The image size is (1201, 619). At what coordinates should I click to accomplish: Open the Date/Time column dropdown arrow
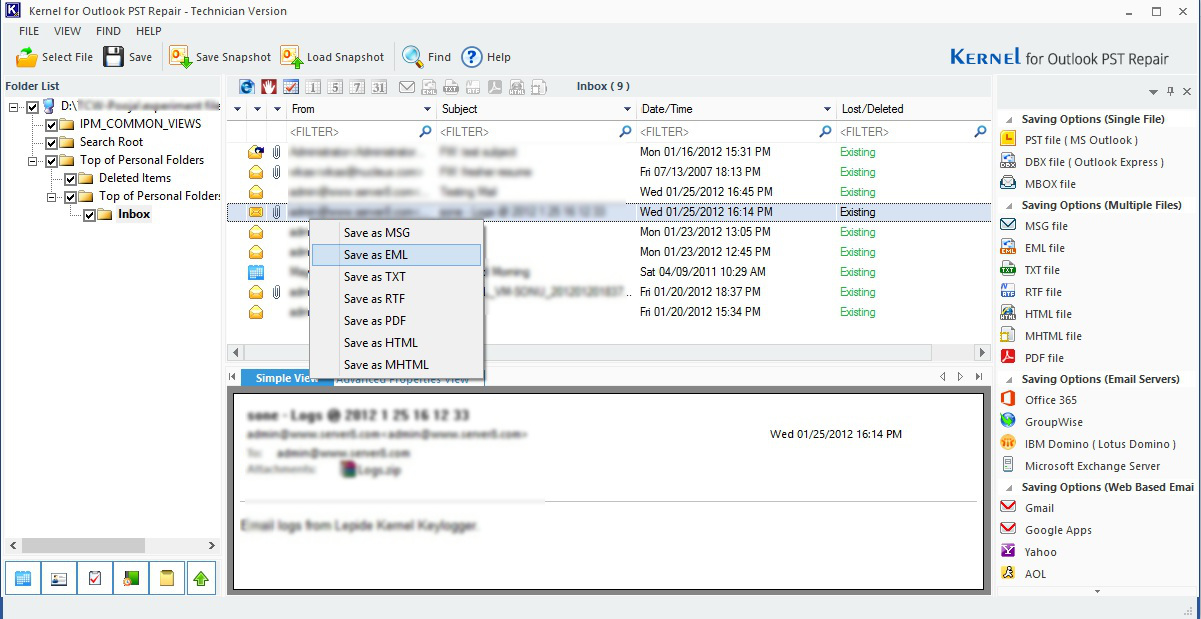coord(828,109)
